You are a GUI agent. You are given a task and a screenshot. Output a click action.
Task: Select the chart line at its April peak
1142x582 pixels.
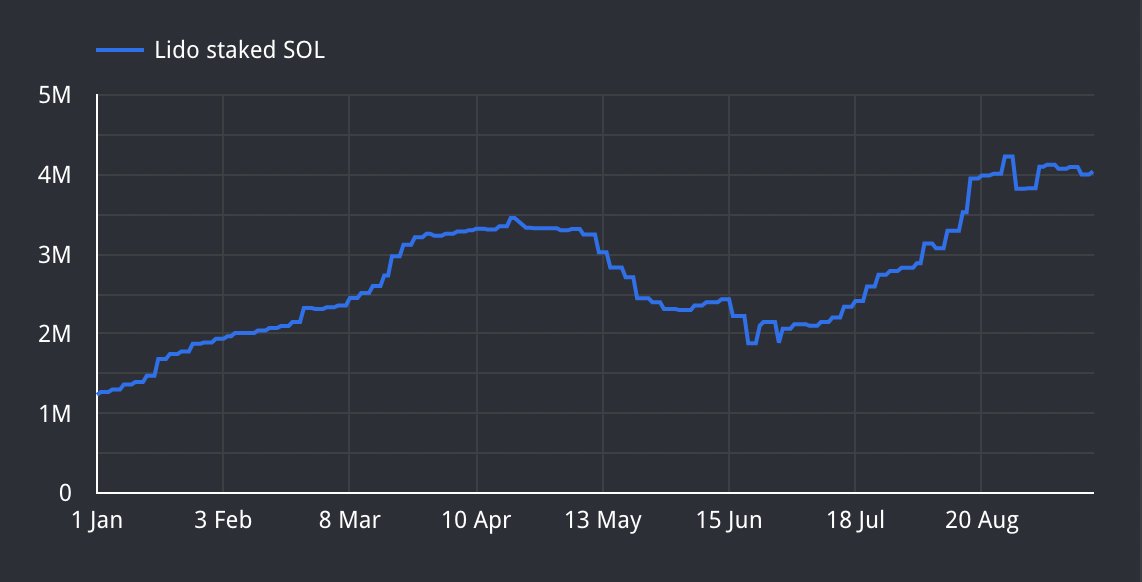point(514,217)
